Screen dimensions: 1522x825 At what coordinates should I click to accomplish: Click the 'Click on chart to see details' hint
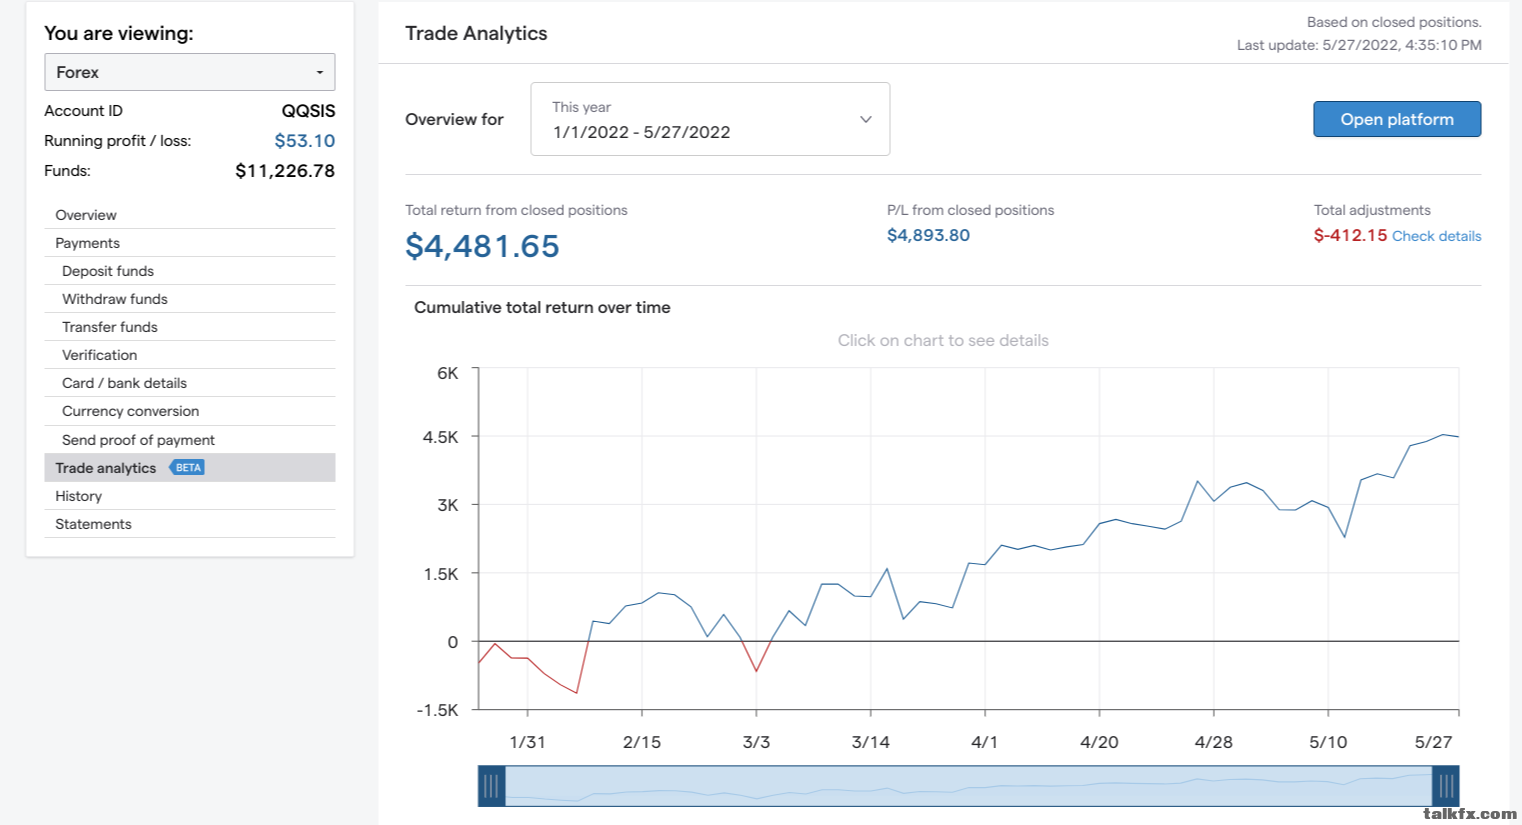click(943, 341)
